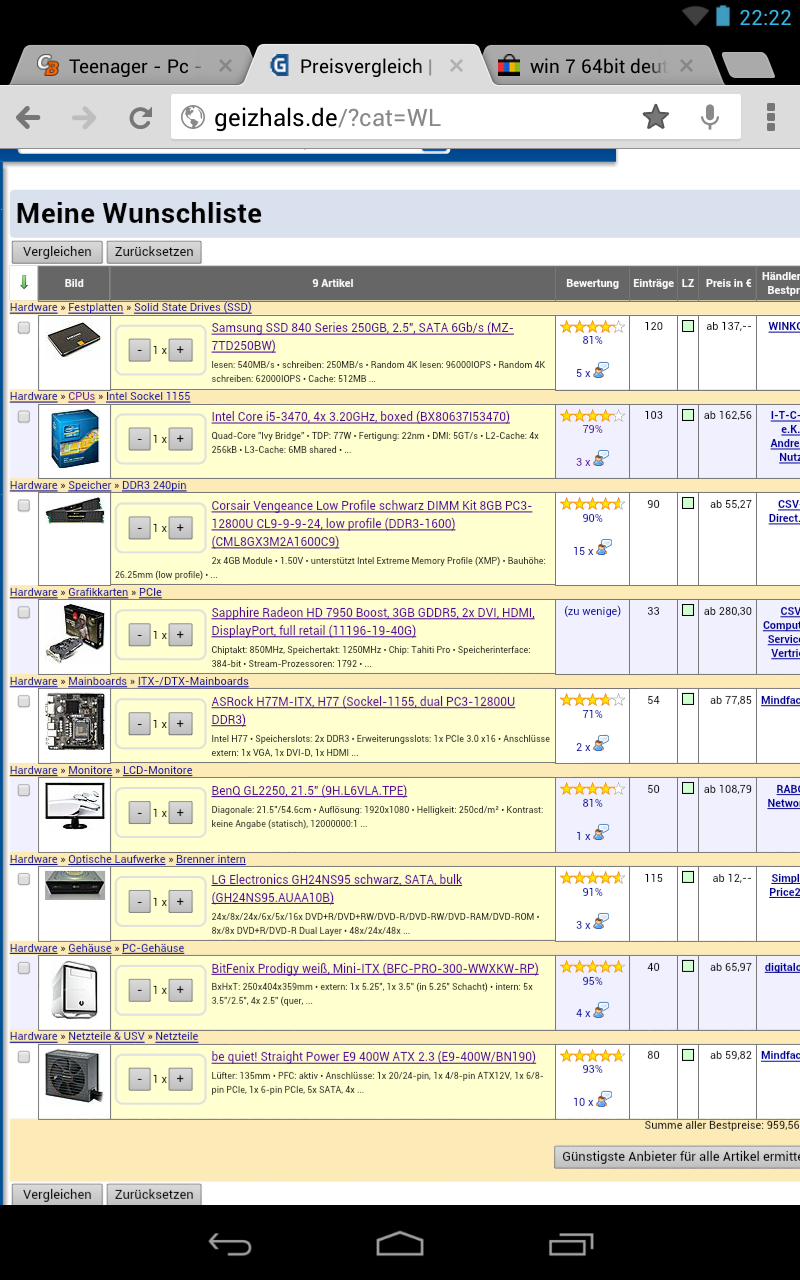Click Intel Core i5 box thumbnail

[75, 438]
